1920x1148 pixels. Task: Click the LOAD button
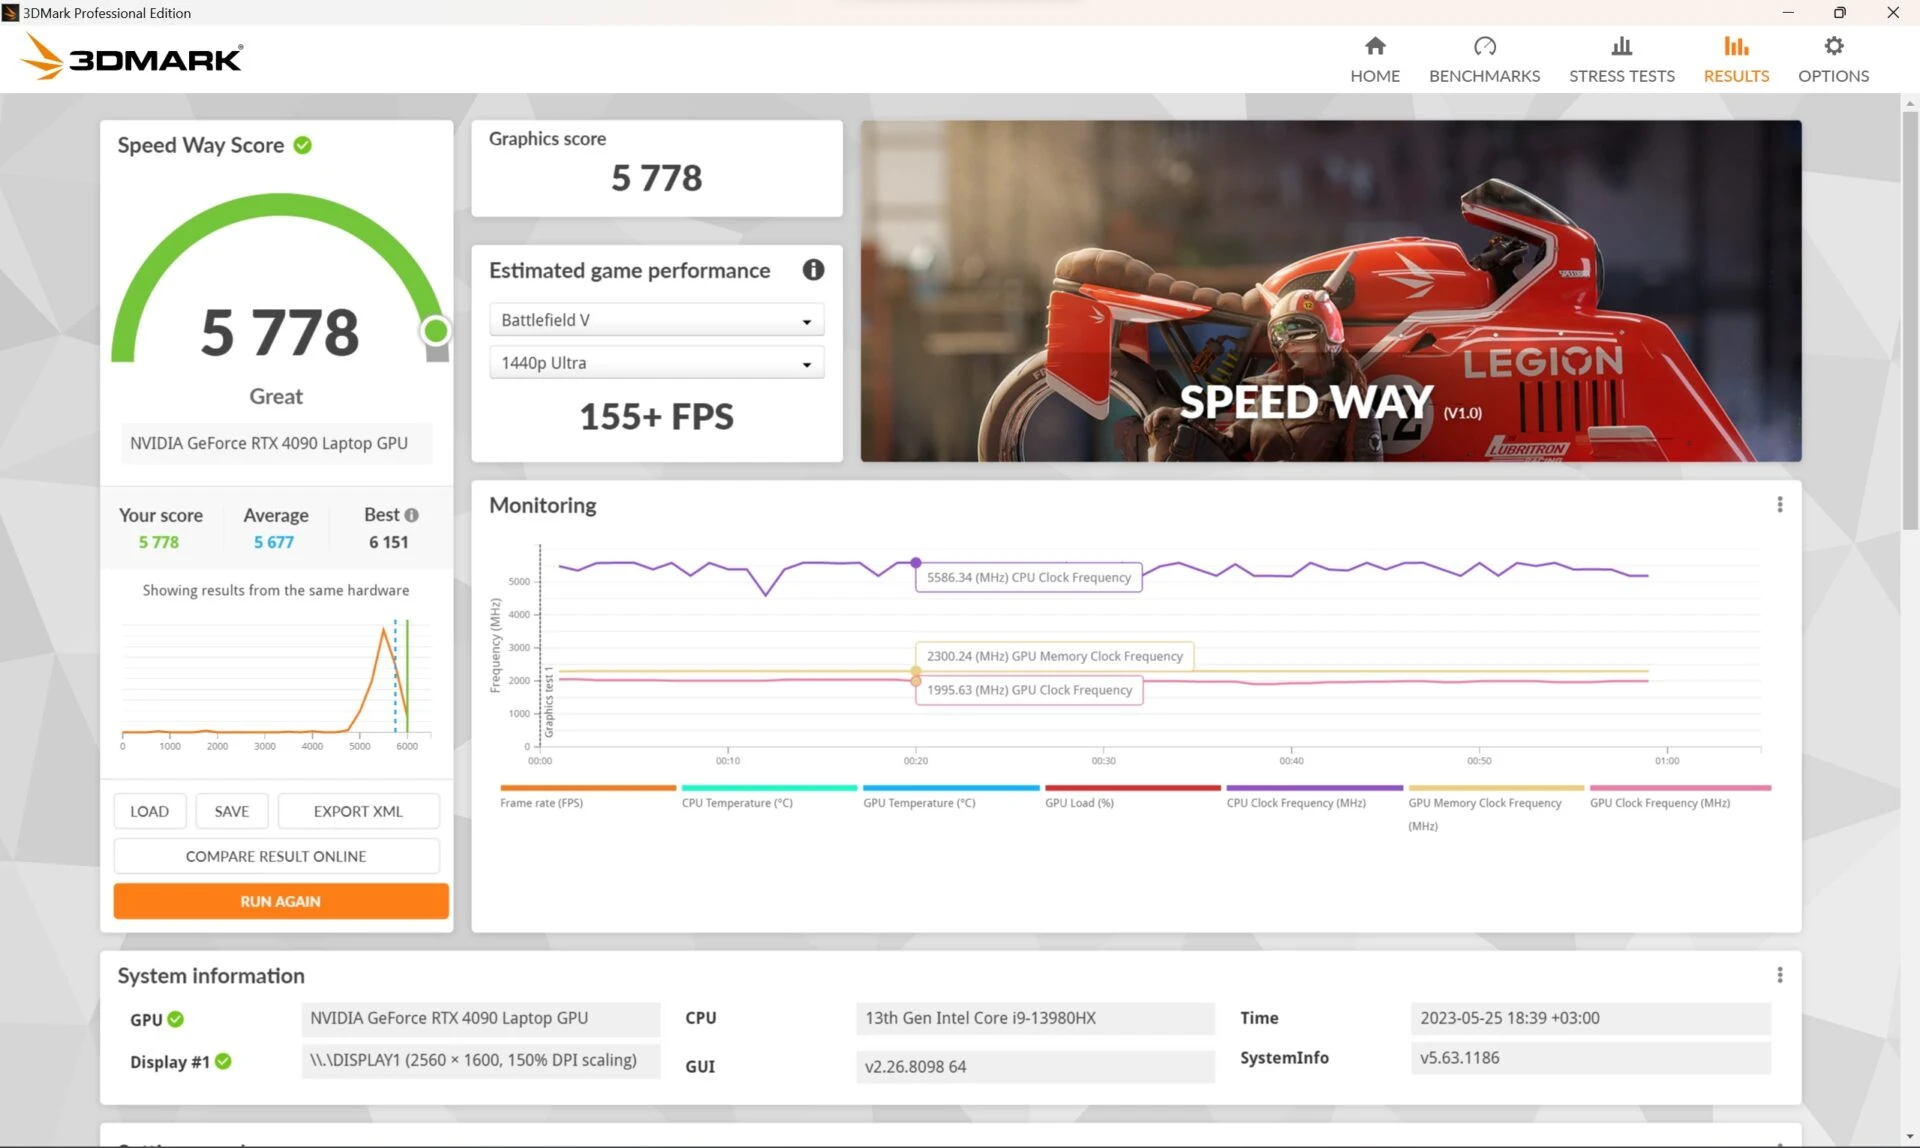150,811
